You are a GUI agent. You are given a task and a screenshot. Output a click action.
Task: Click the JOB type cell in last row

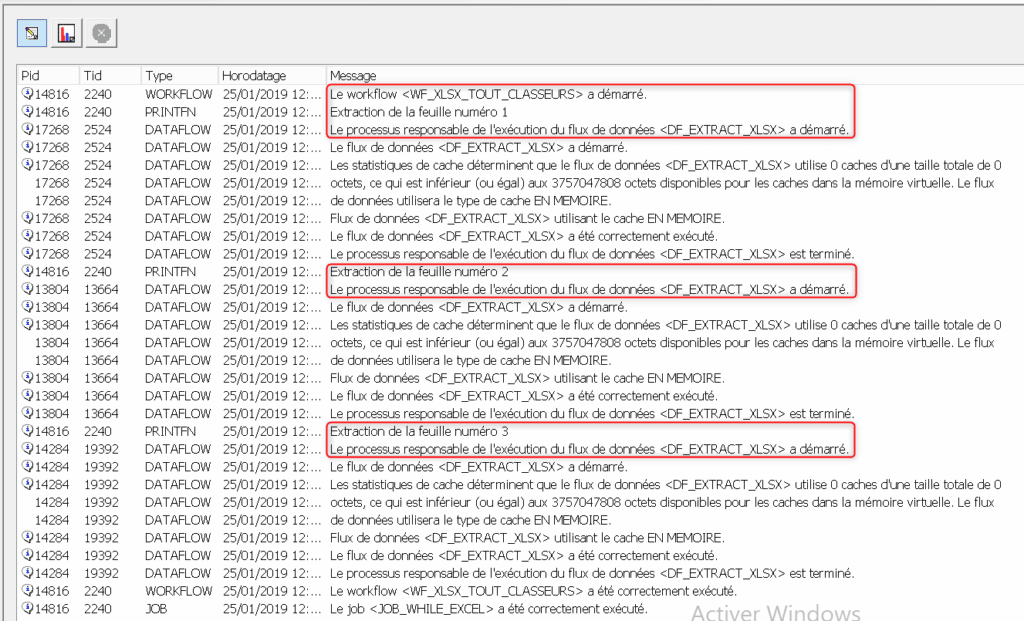157,609
